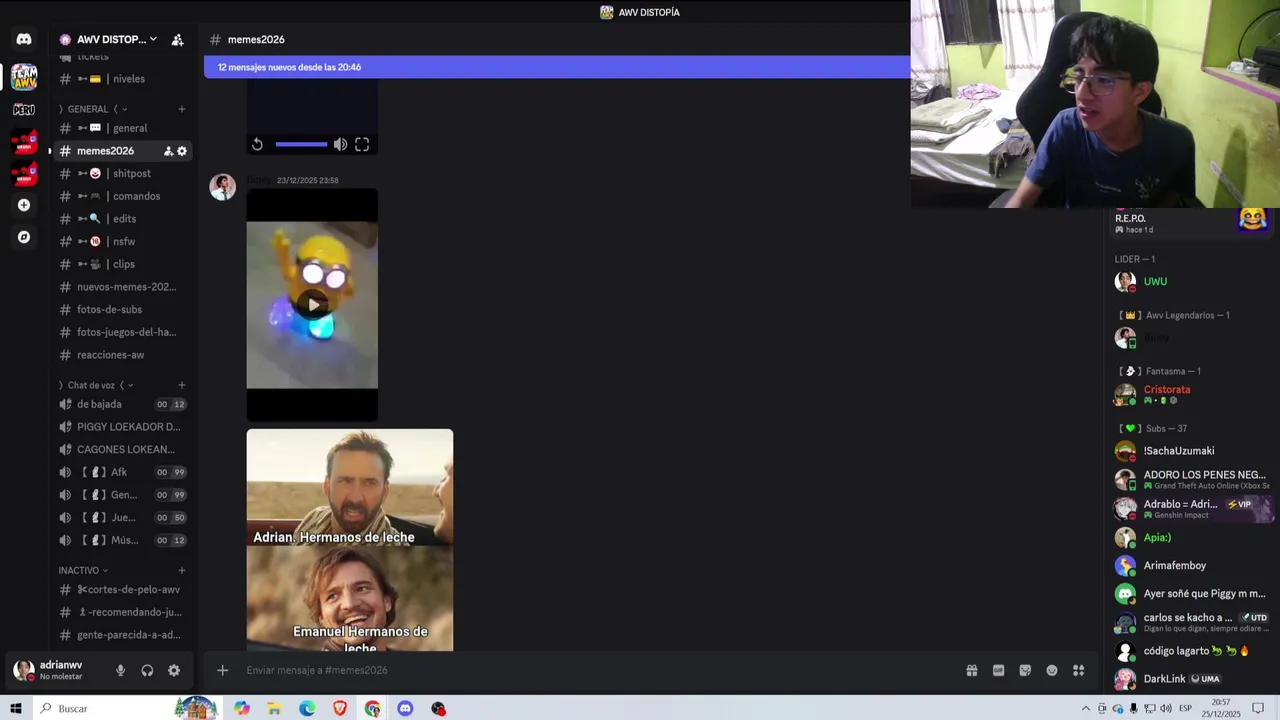1280x720 pixels.
Task: Open the sticker picker
Action: pos(1025,670)
